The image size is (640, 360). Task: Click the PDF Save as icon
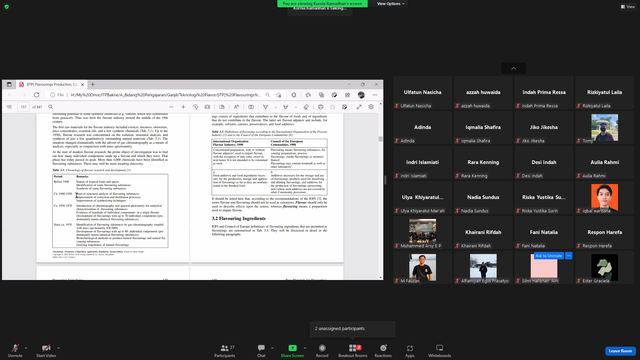tap(344, 107)
